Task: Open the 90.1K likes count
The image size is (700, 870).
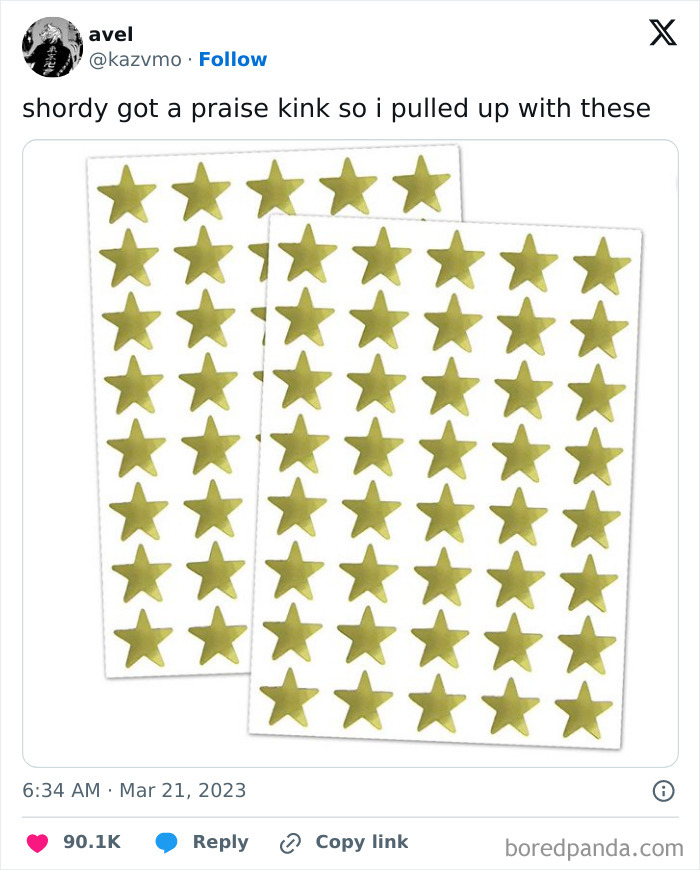Action: coord(92,842)
